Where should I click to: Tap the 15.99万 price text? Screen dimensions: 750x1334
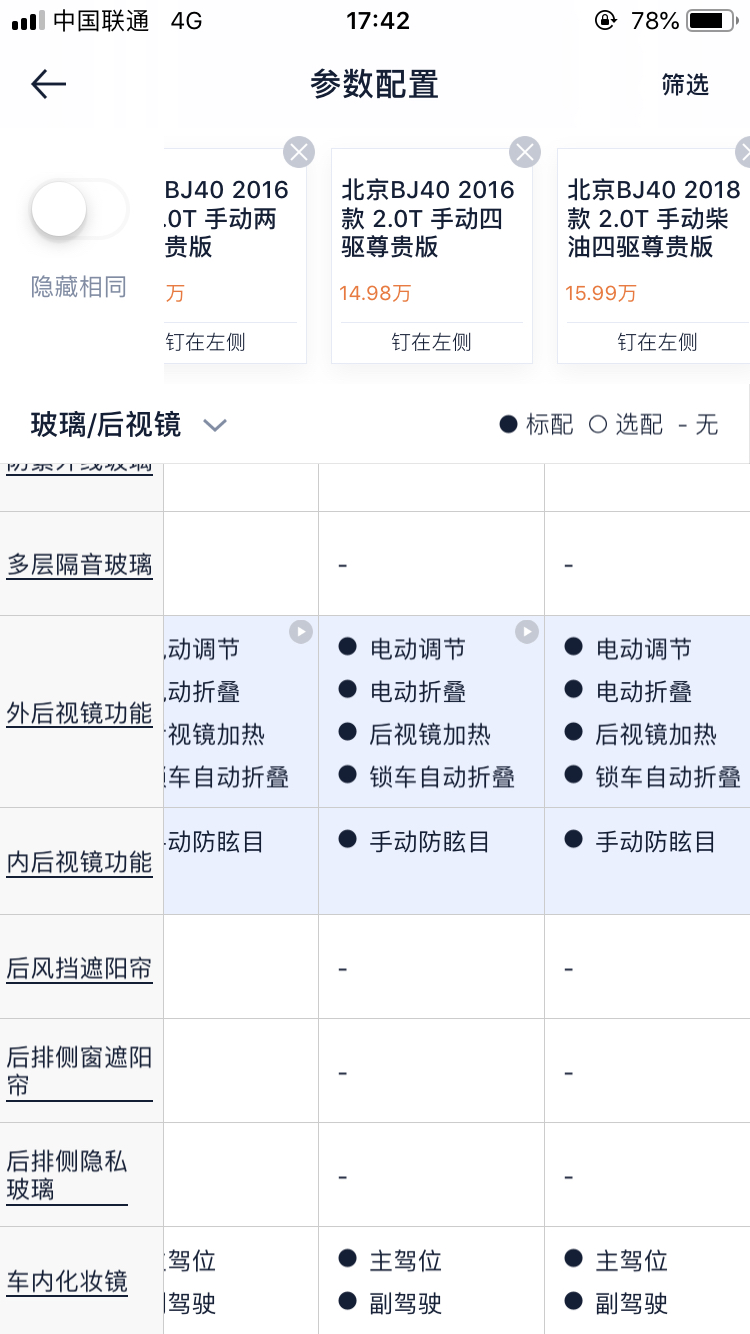click(x=602, y=293)
